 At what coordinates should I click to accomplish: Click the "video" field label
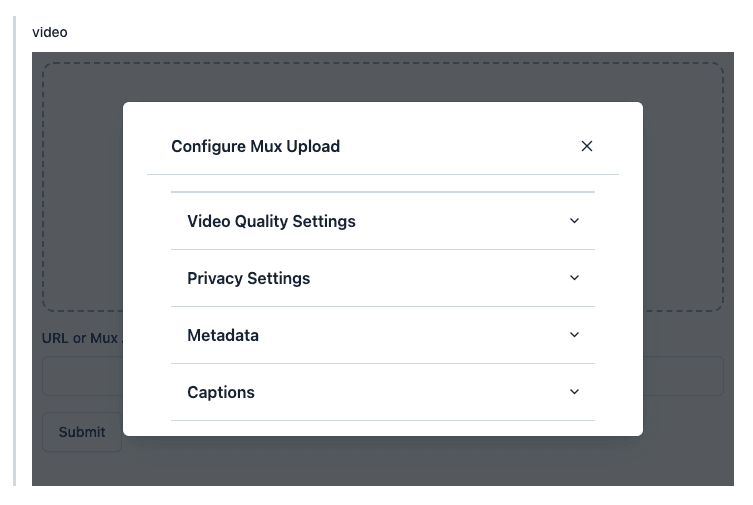coord(50,32)
